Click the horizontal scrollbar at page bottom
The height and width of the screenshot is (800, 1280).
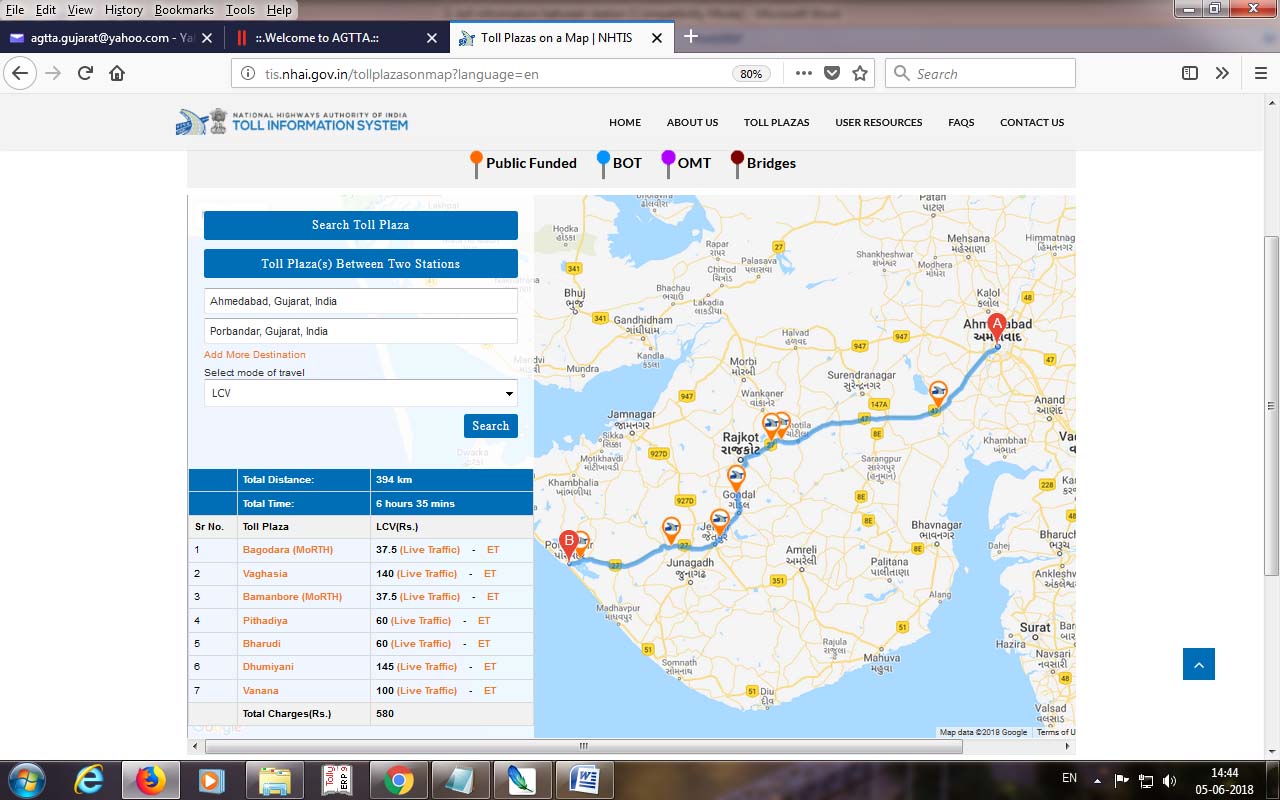click(583, 746)
